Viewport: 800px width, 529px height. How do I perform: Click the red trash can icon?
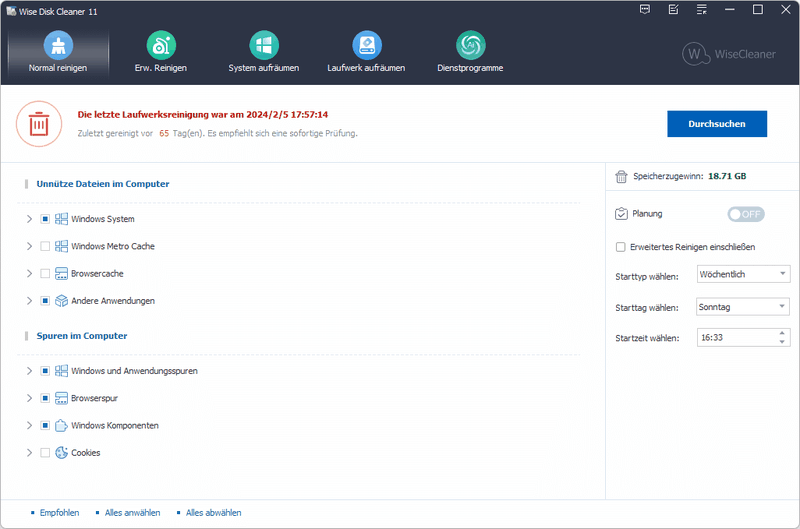click(39, 124)
